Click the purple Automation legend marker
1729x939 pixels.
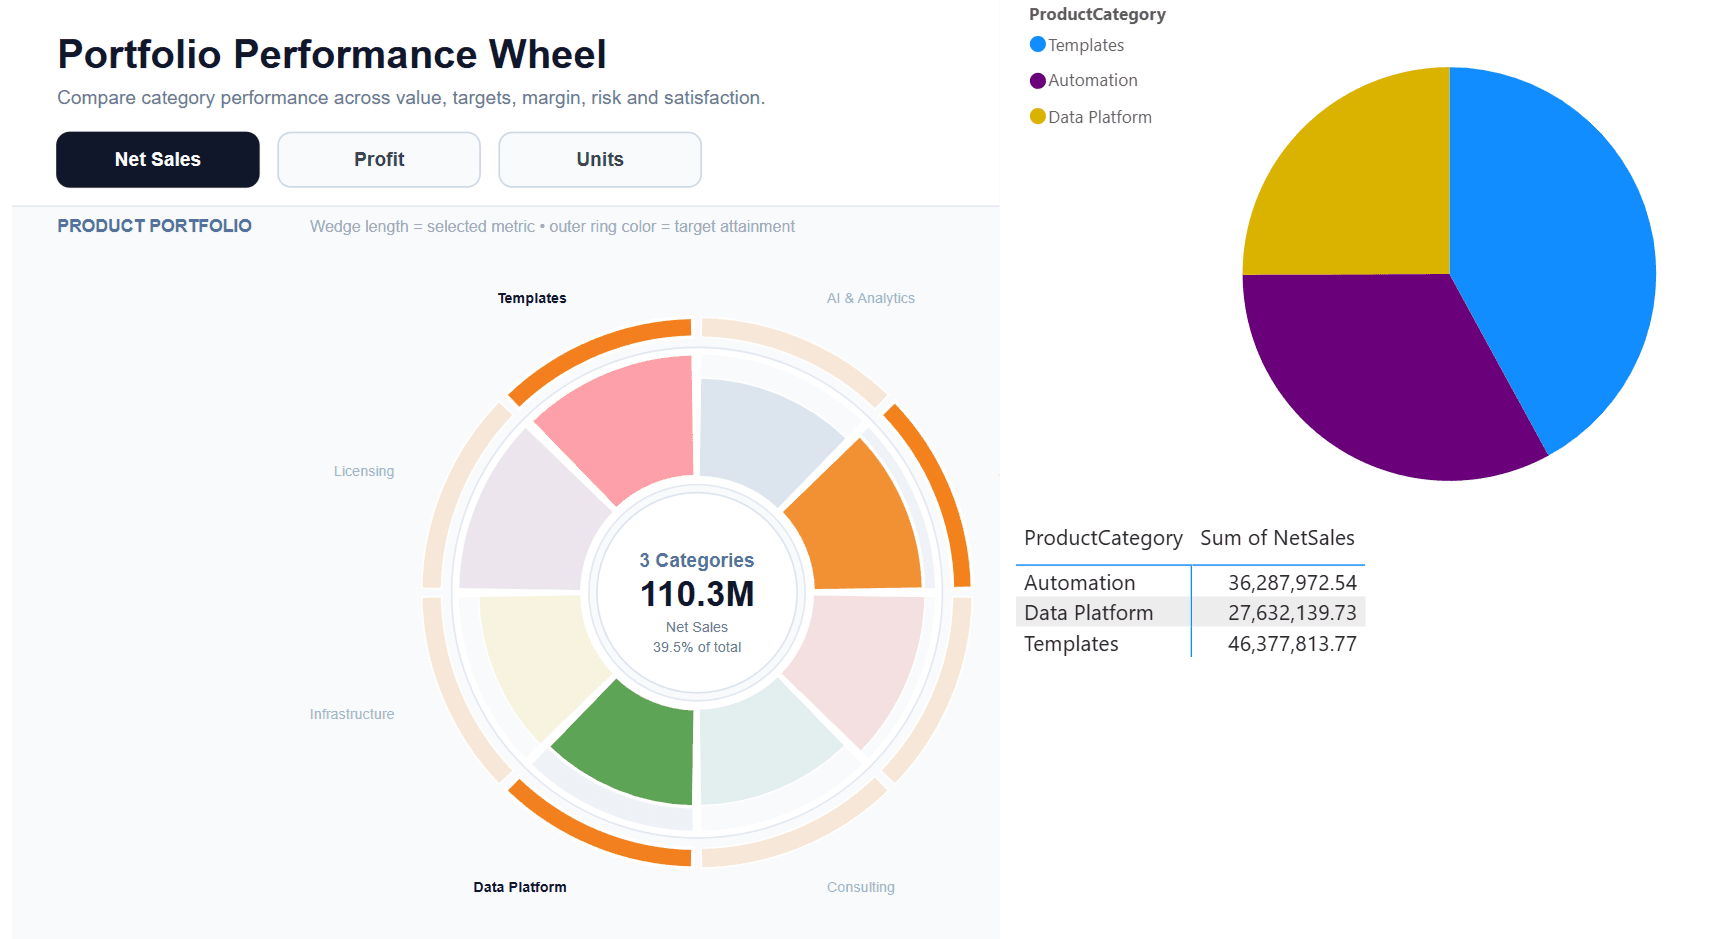click(x=1038, y=80)
